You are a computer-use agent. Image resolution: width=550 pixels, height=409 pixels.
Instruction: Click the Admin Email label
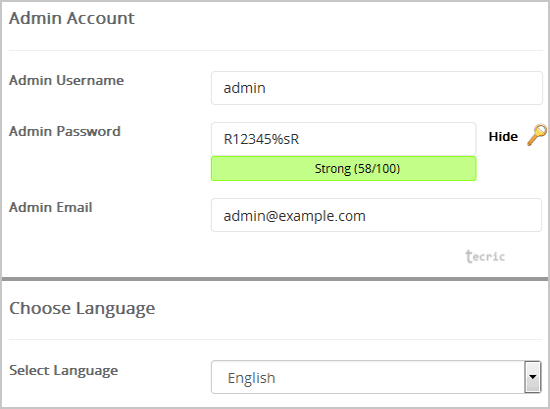pos(51,207)
